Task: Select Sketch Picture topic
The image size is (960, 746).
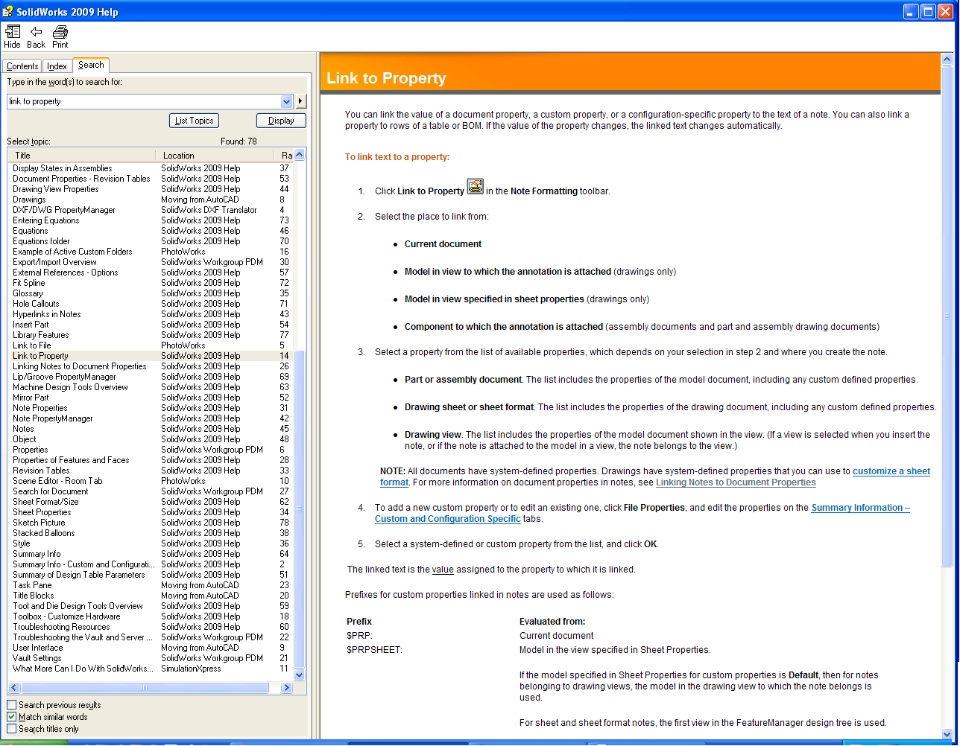Action: [39, 522]
